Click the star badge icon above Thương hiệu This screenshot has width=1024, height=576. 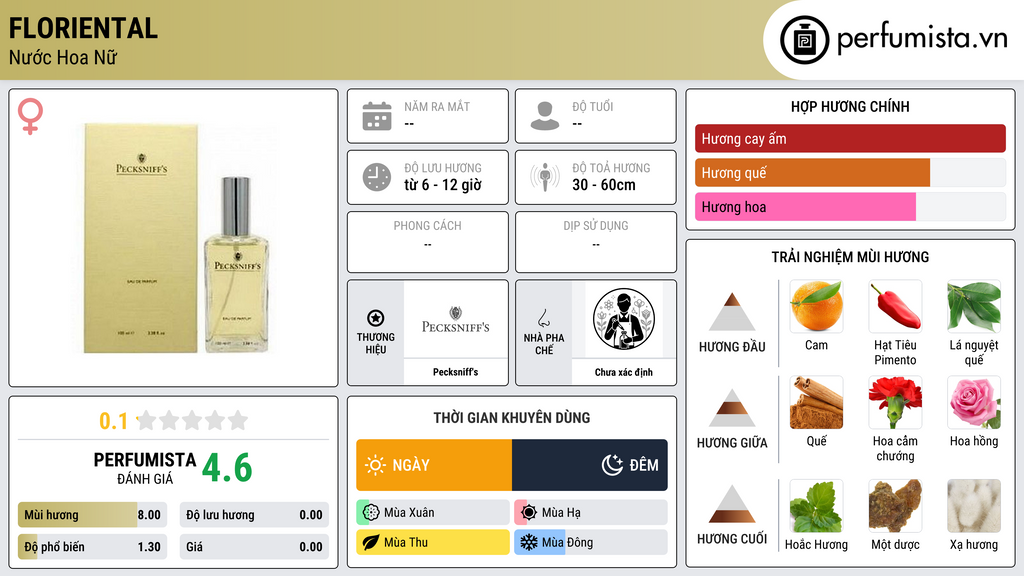click(x=376, y=318)
